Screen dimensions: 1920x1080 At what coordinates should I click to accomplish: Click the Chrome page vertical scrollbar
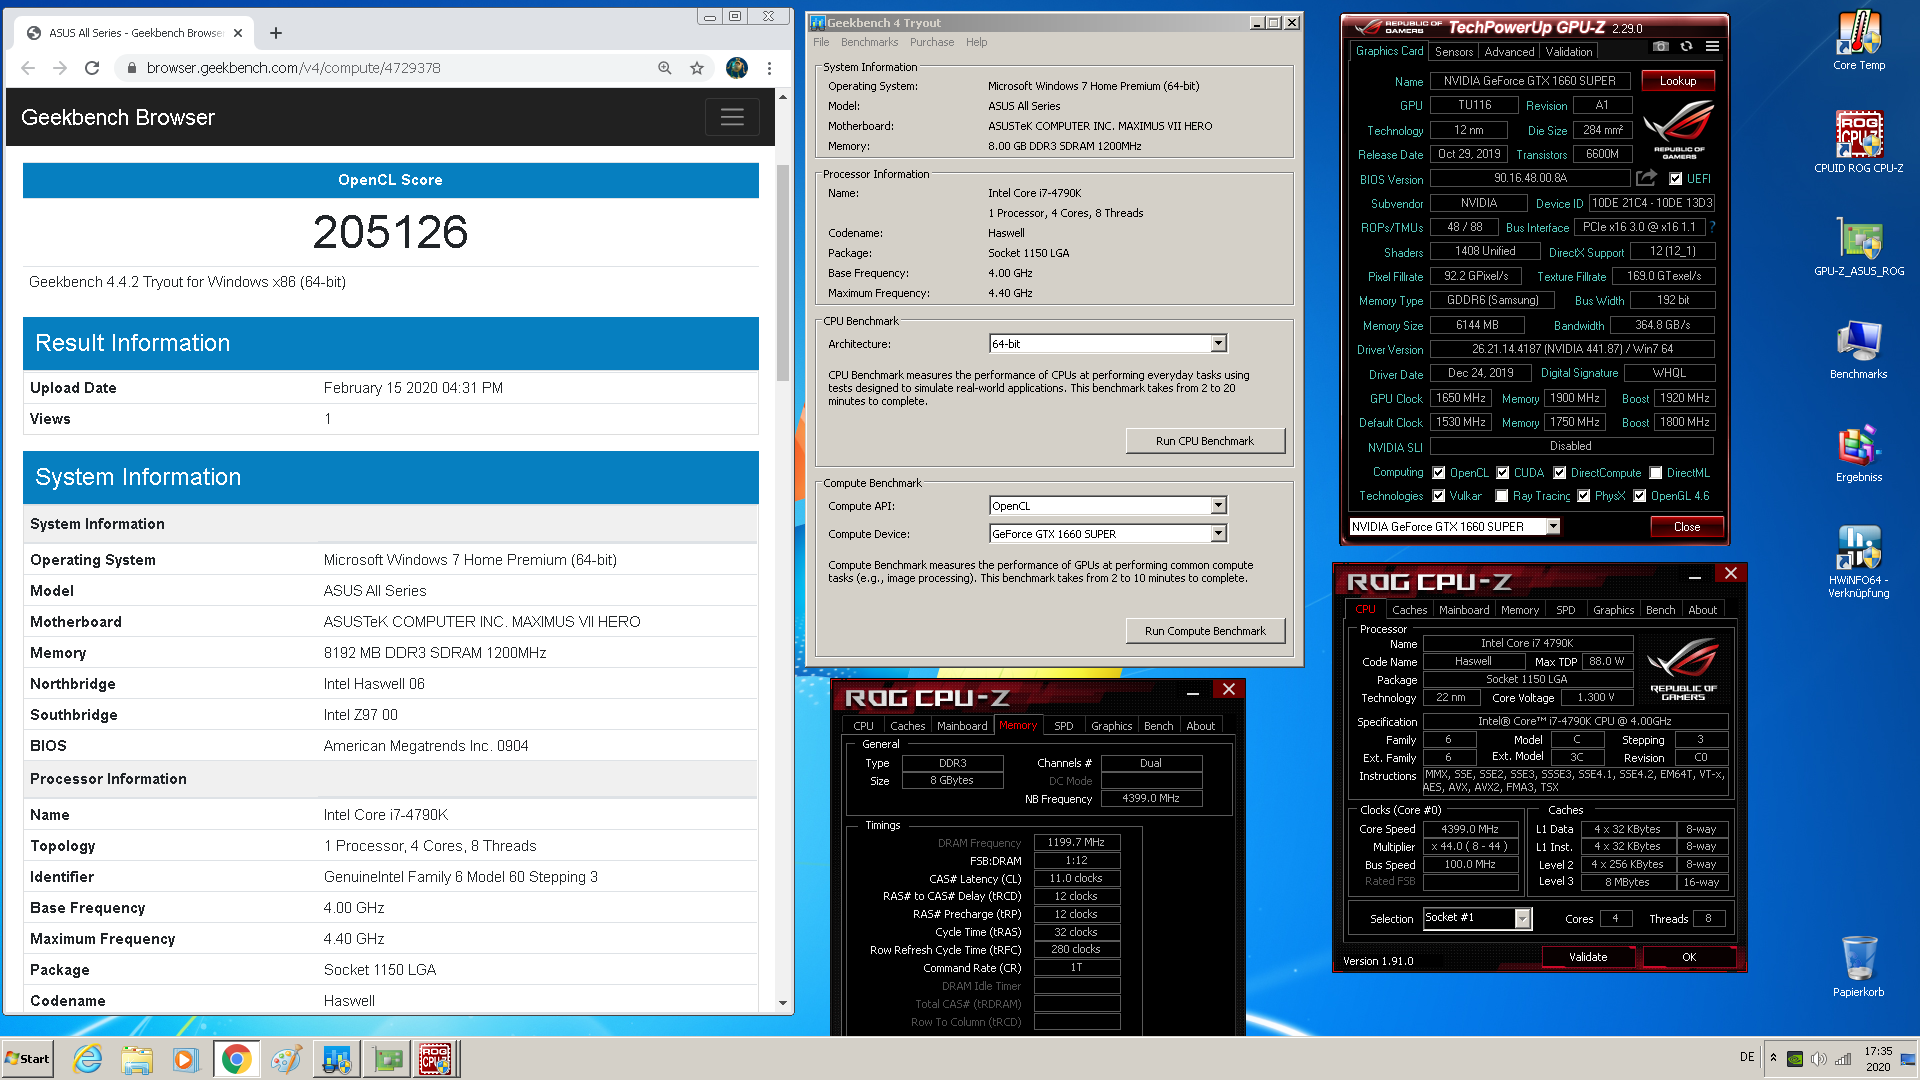pos(783,273)
